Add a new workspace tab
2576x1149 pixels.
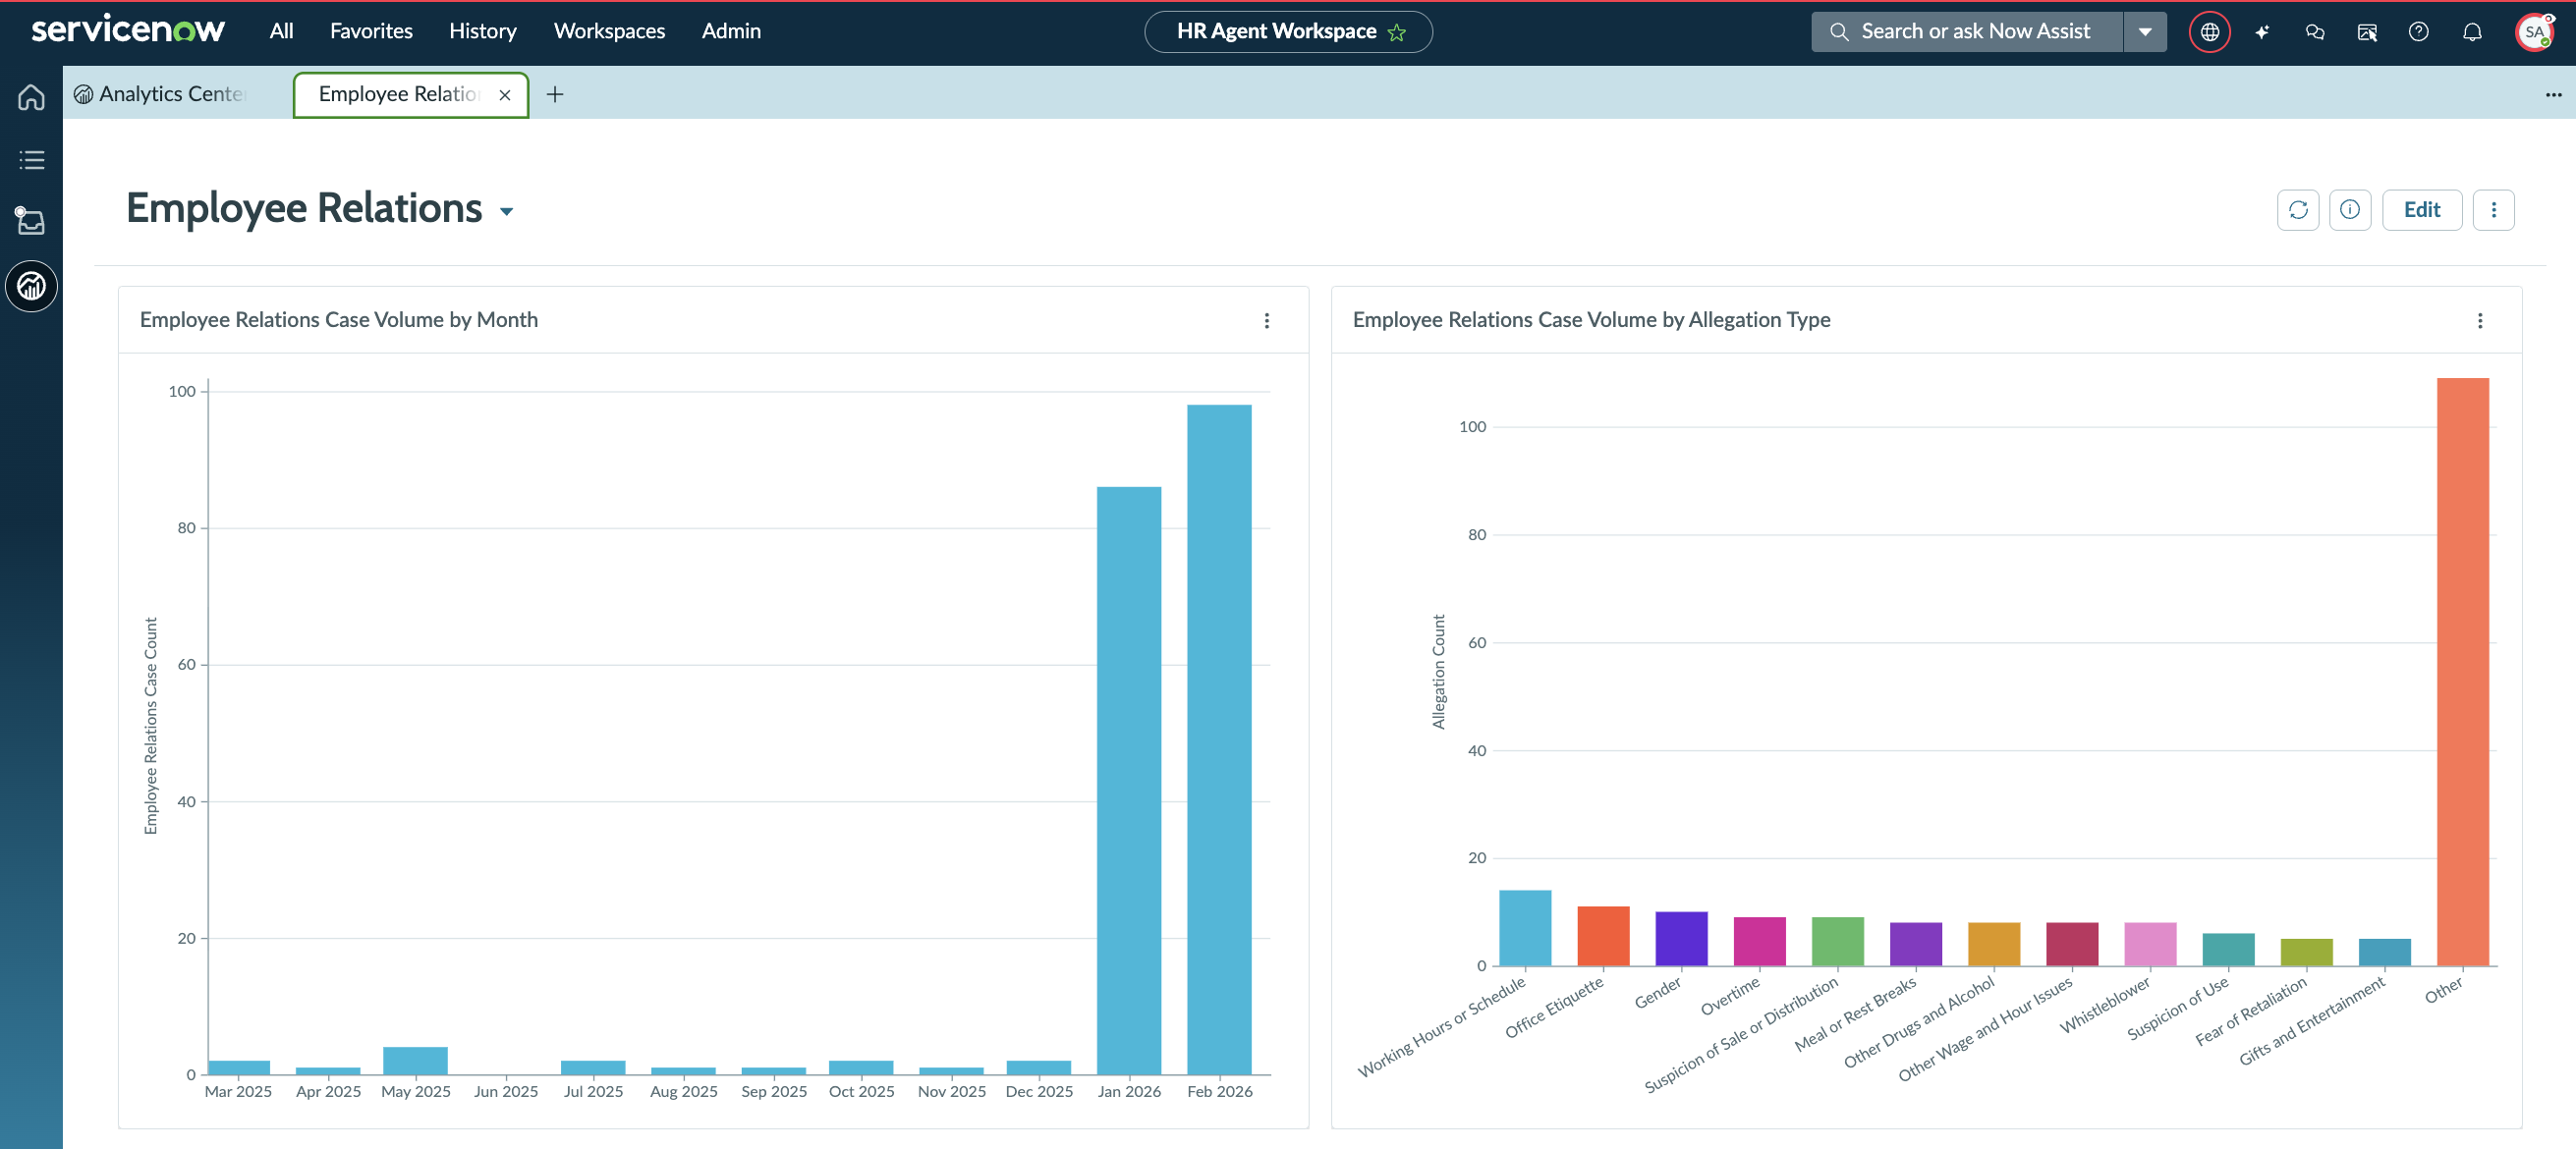[x=555, y=94]
